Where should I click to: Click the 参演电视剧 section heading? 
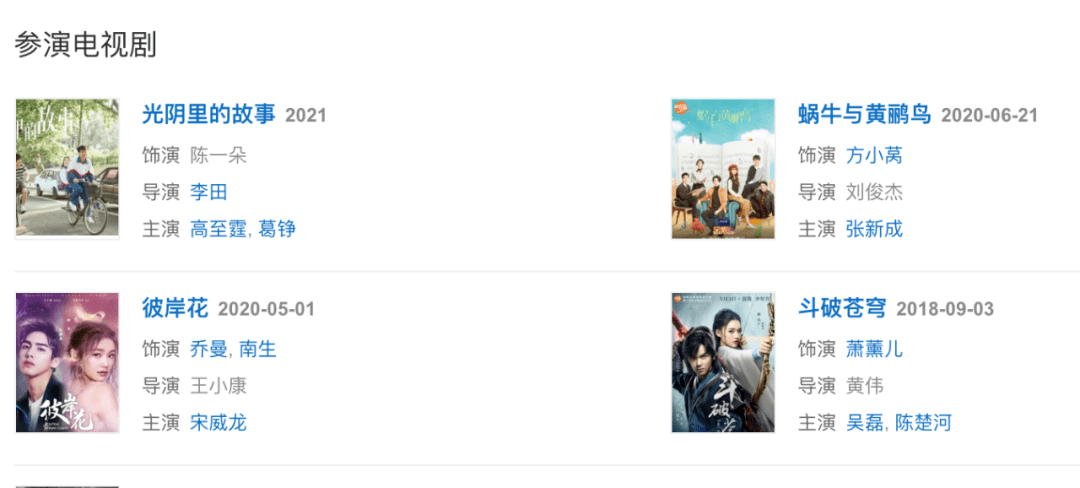[85, 45]
